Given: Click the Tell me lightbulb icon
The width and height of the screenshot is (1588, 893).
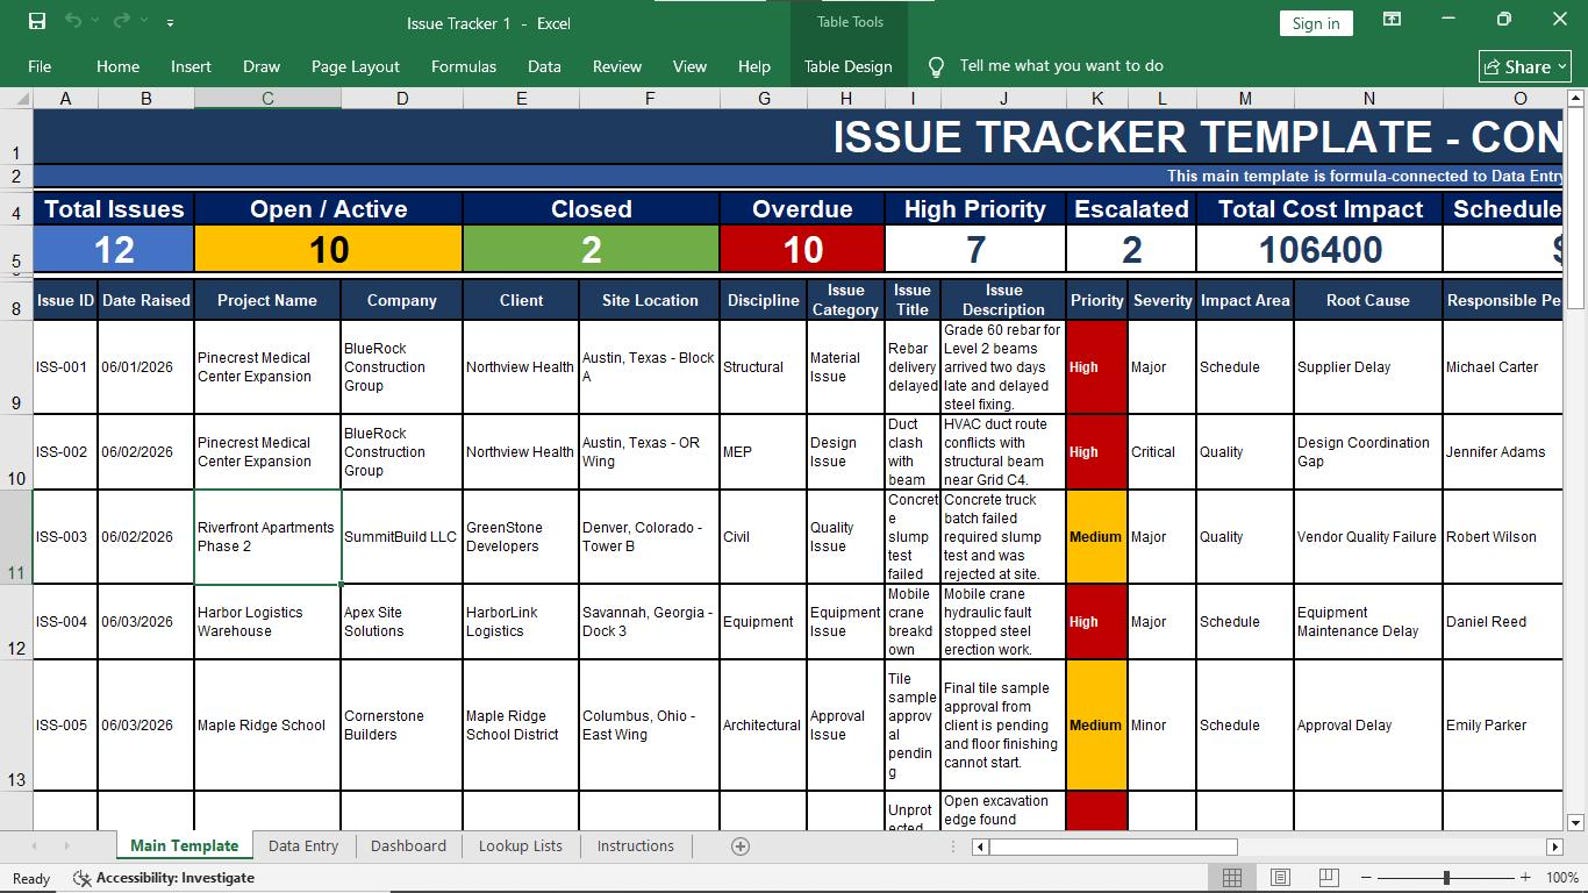Looking at the screenshot, I should tap(936, 67).
